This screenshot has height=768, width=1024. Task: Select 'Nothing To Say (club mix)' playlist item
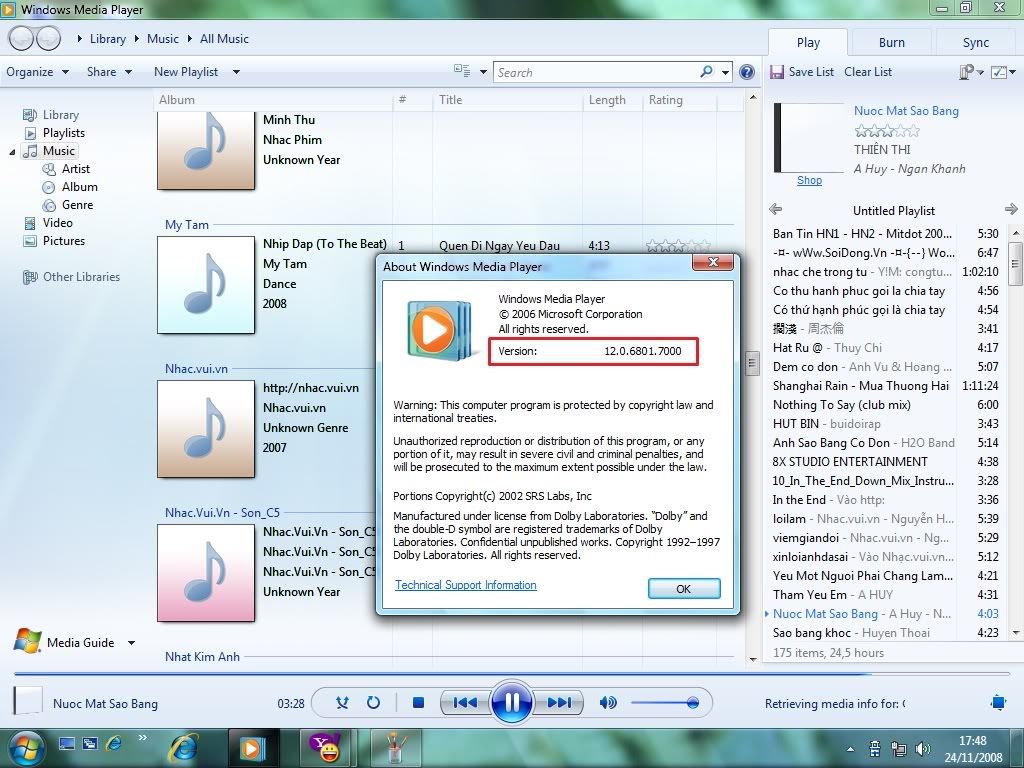[x=886, y=405]
